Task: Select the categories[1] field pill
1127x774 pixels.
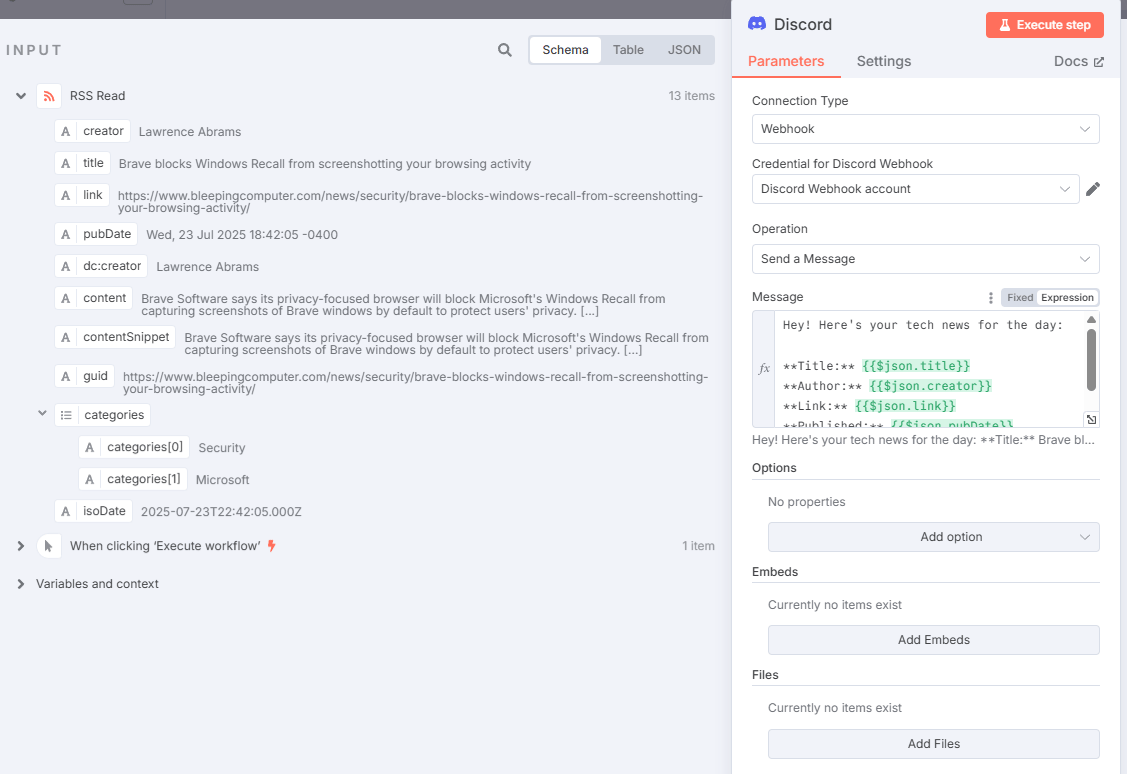Action: (133, 479)
